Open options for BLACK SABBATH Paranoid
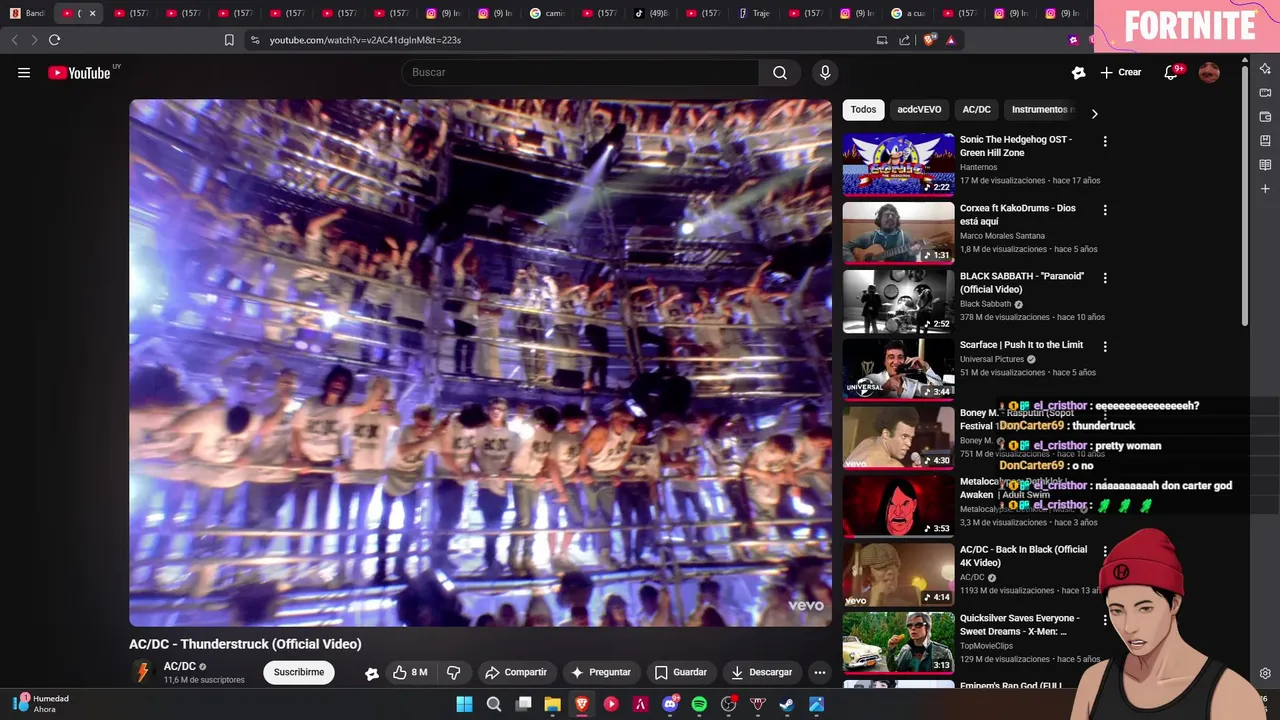Image resolution: width=1280 pixels, height=720 pixels. pos(1105,278)
